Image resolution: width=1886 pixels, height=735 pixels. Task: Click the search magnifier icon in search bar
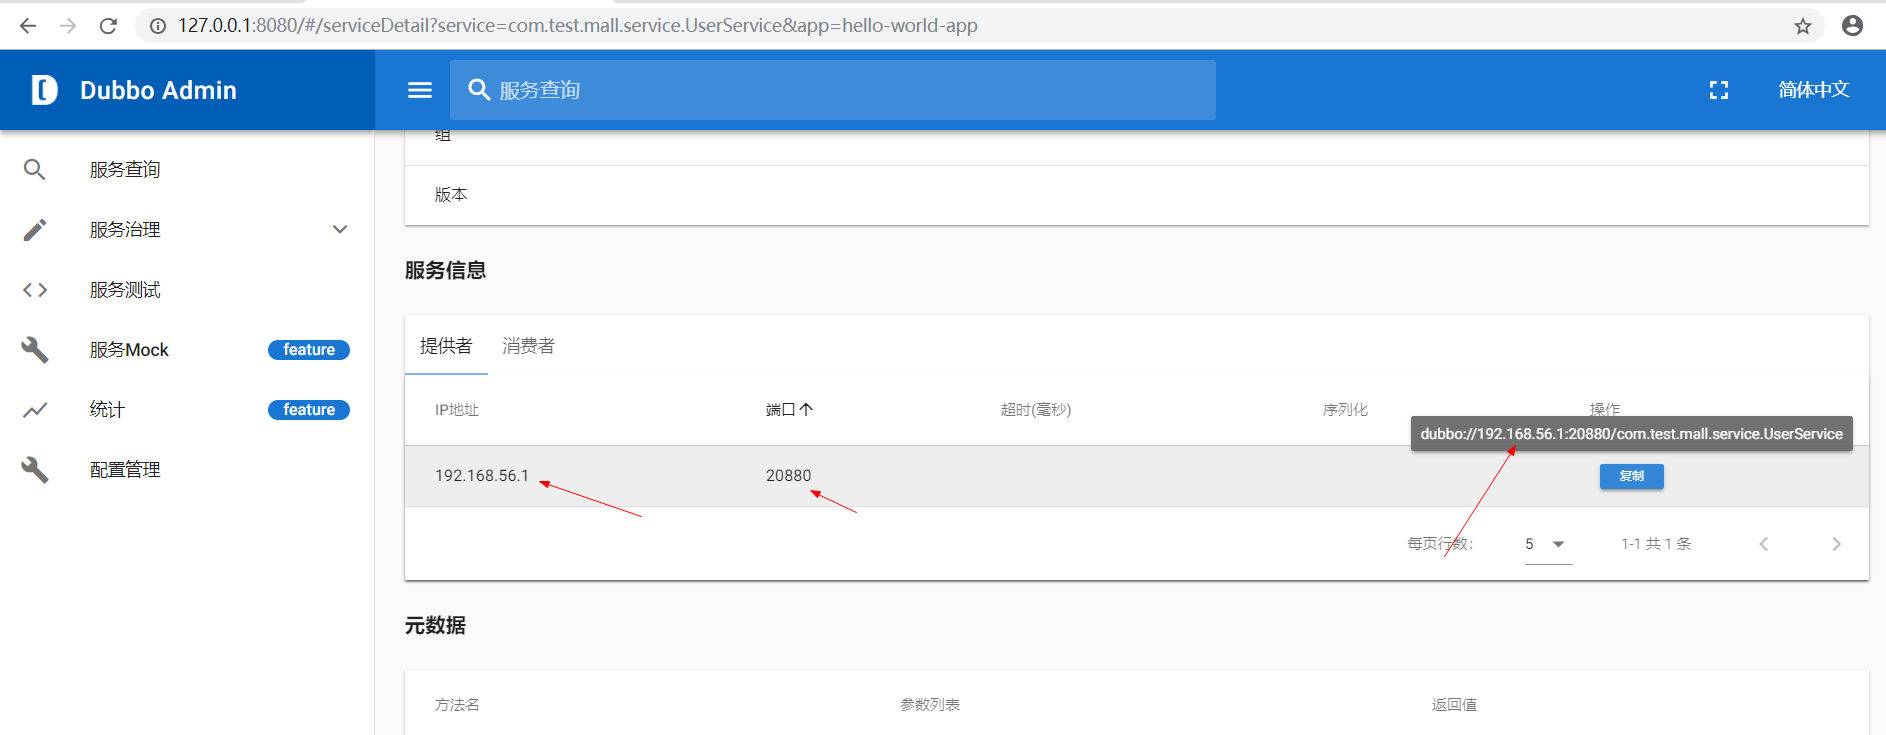[479, 90]
